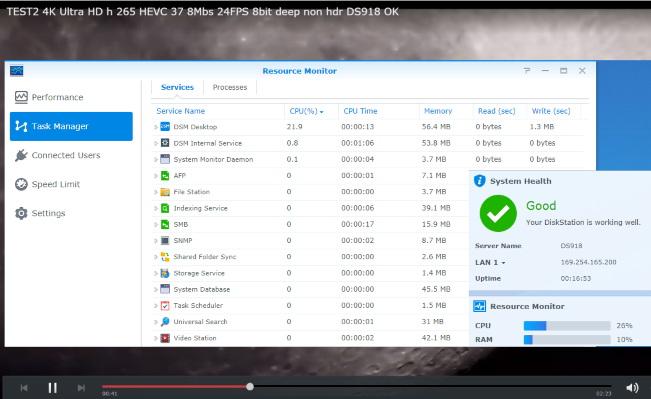Click the DSM Desktop service icon
This screenshot has width=651, height=399.
(x=165, y=127)
